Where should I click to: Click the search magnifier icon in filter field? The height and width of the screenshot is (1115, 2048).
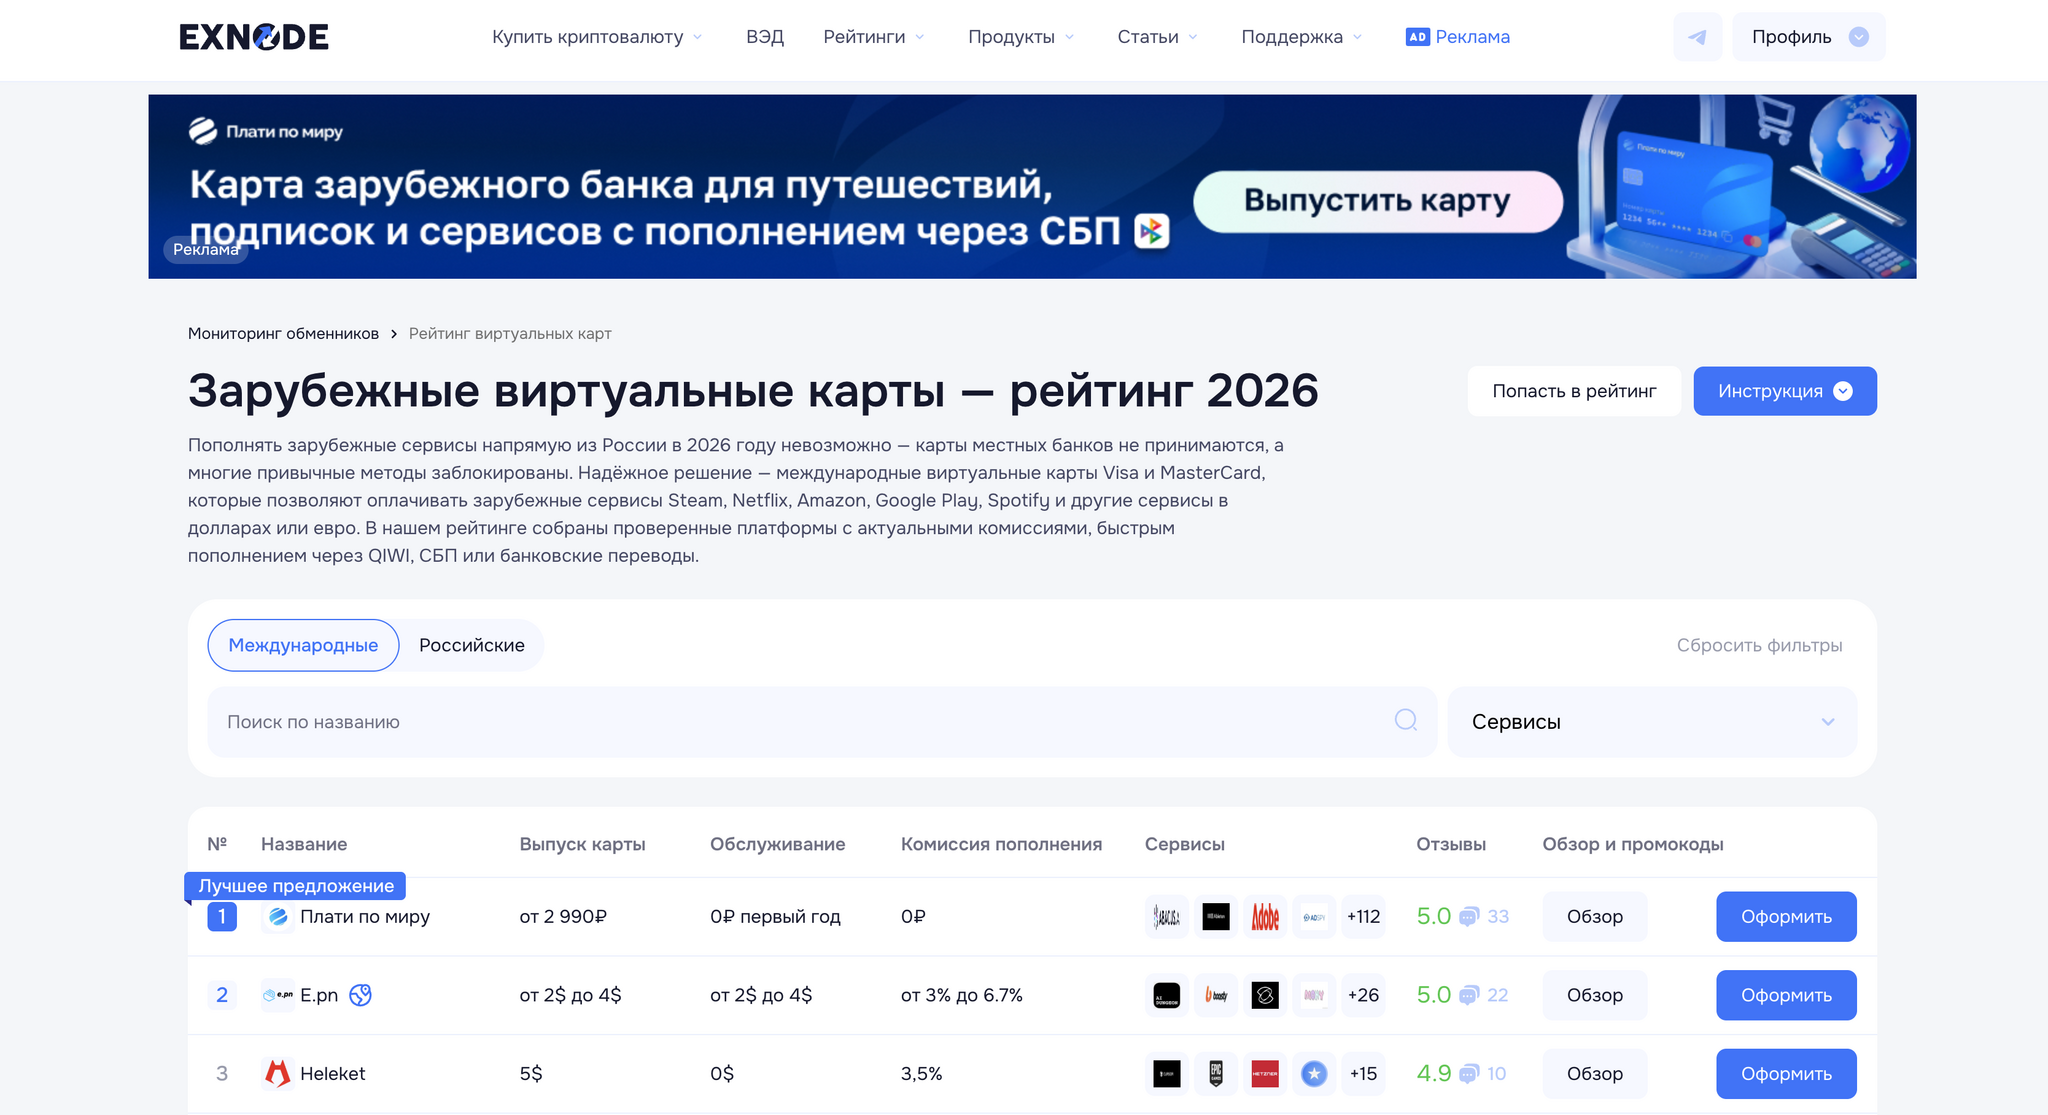click(1406, 720)
